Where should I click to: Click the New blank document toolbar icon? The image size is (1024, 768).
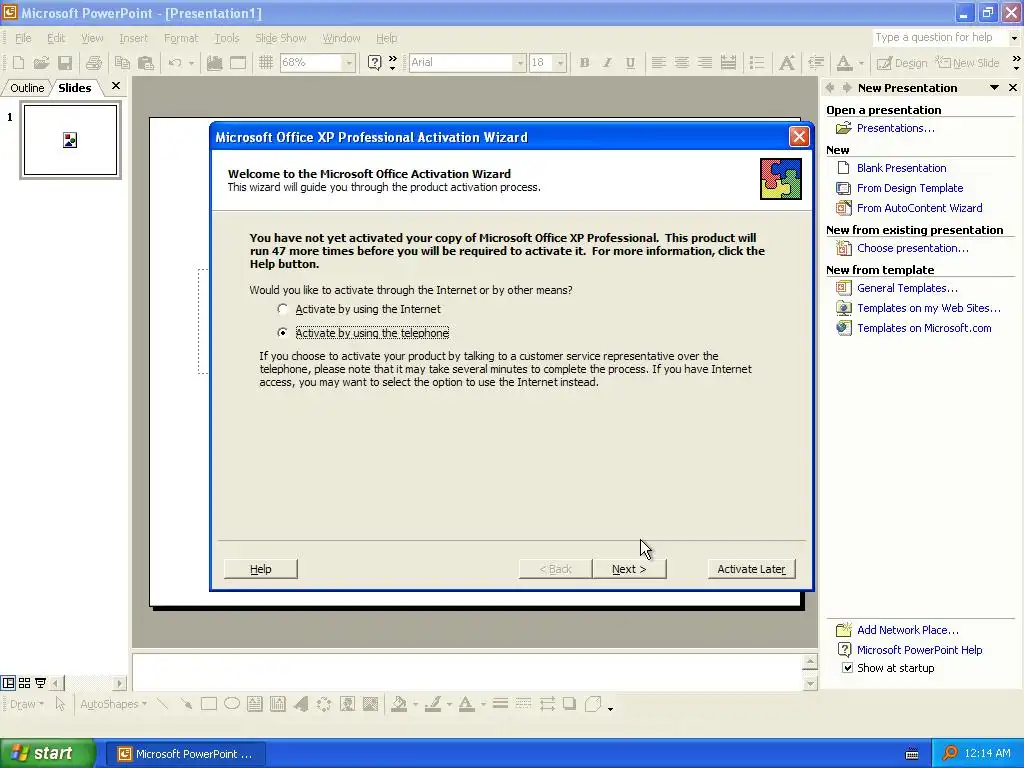(18, 63)
